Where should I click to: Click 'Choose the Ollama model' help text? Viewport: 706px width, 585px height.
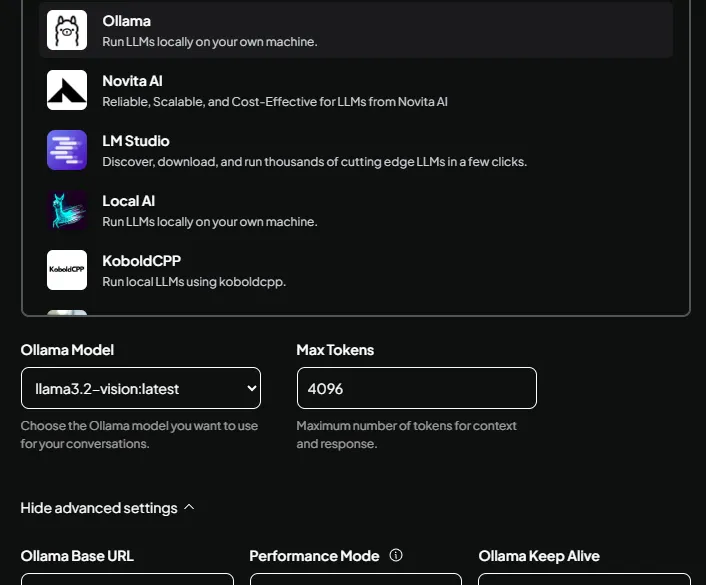140,435
